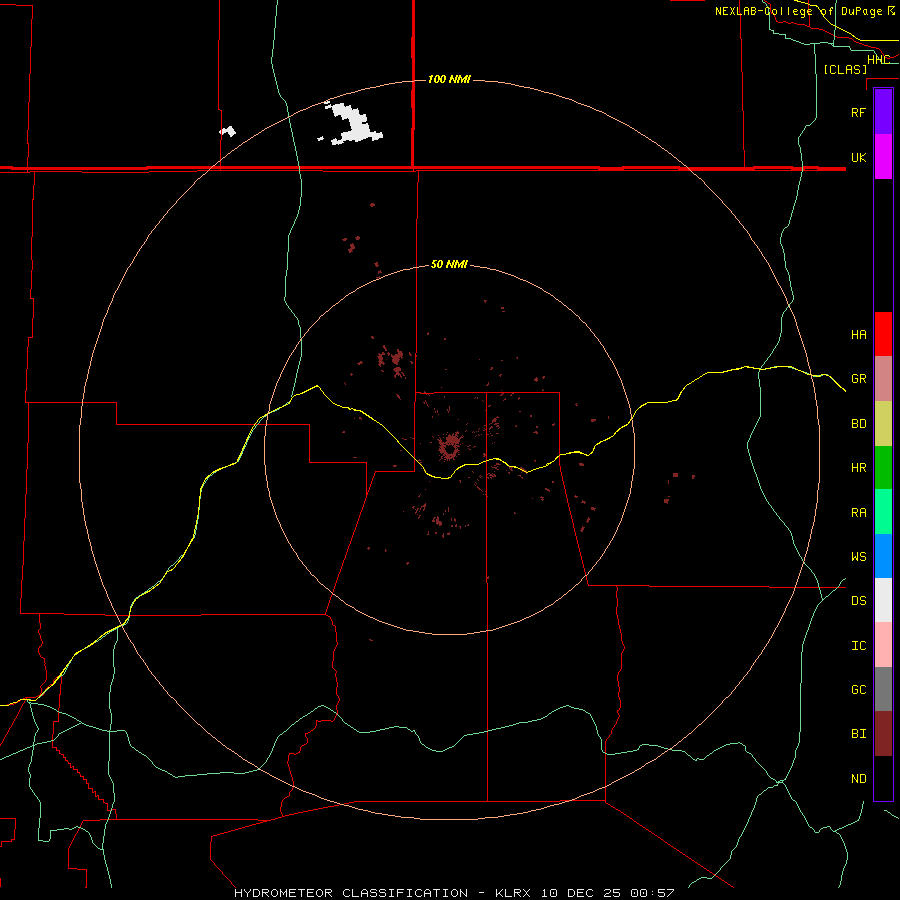Click the GC legend label
The height and width of the screenshot is (900, 900).
(x=858, y=690)
